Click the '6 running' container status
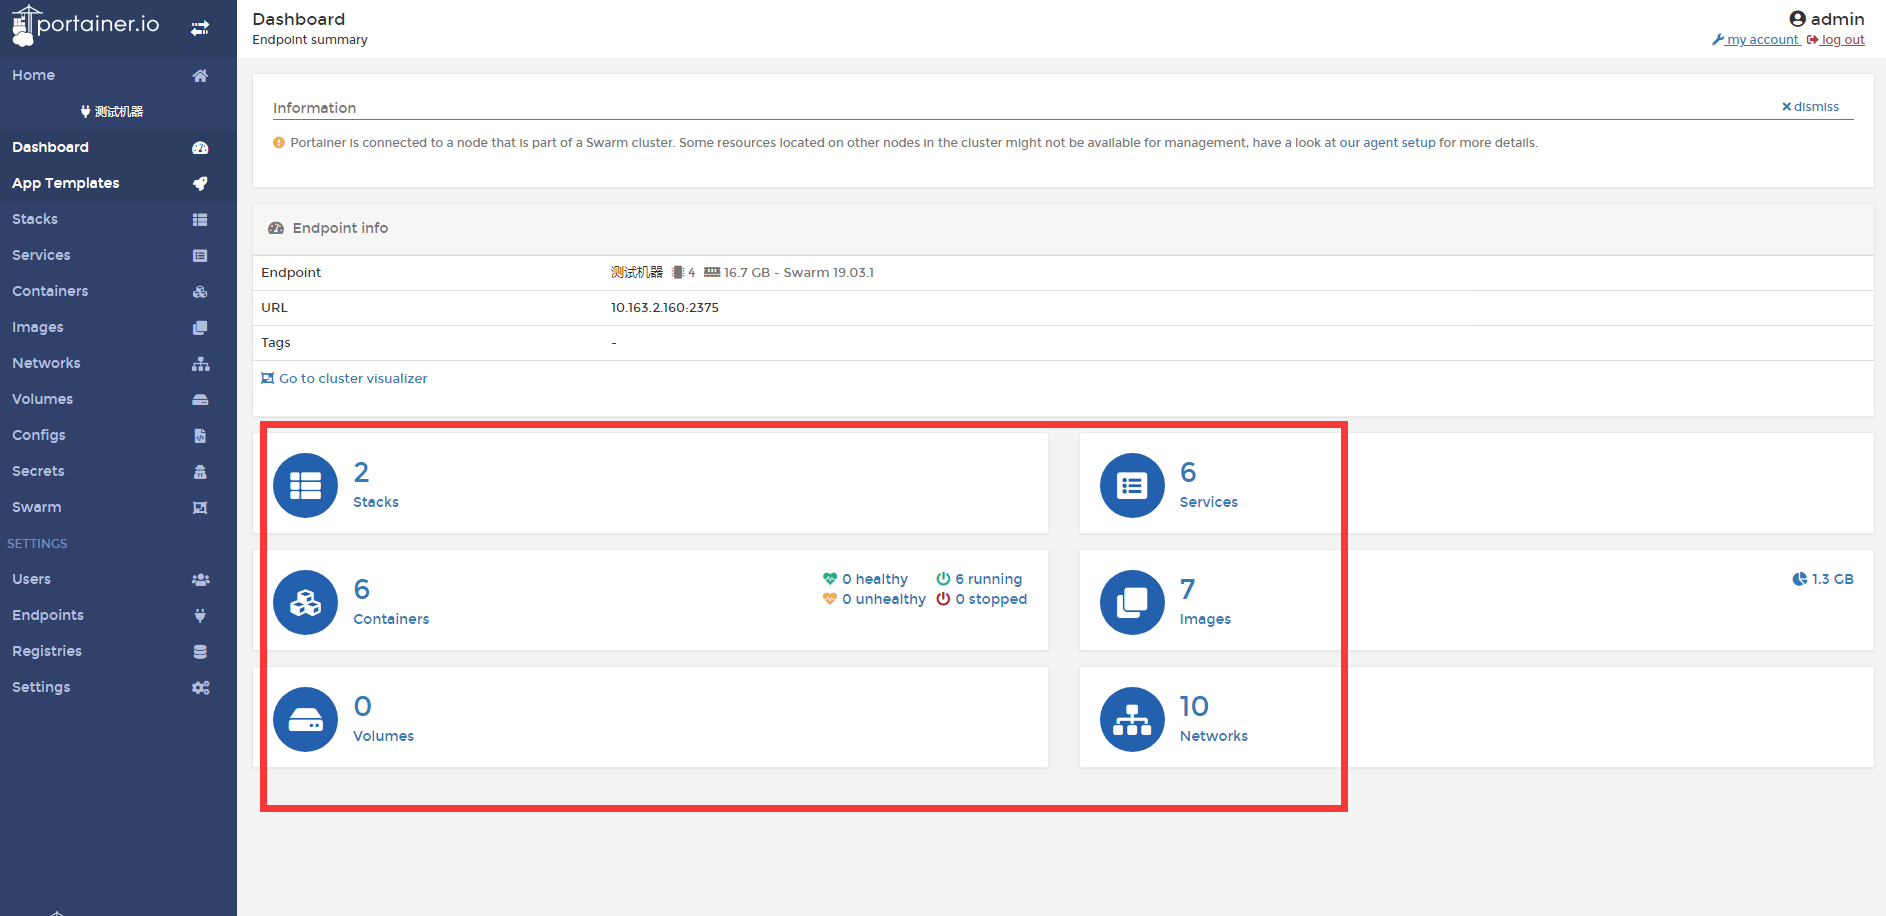The image size is (1886, 916). pos(979,579)
